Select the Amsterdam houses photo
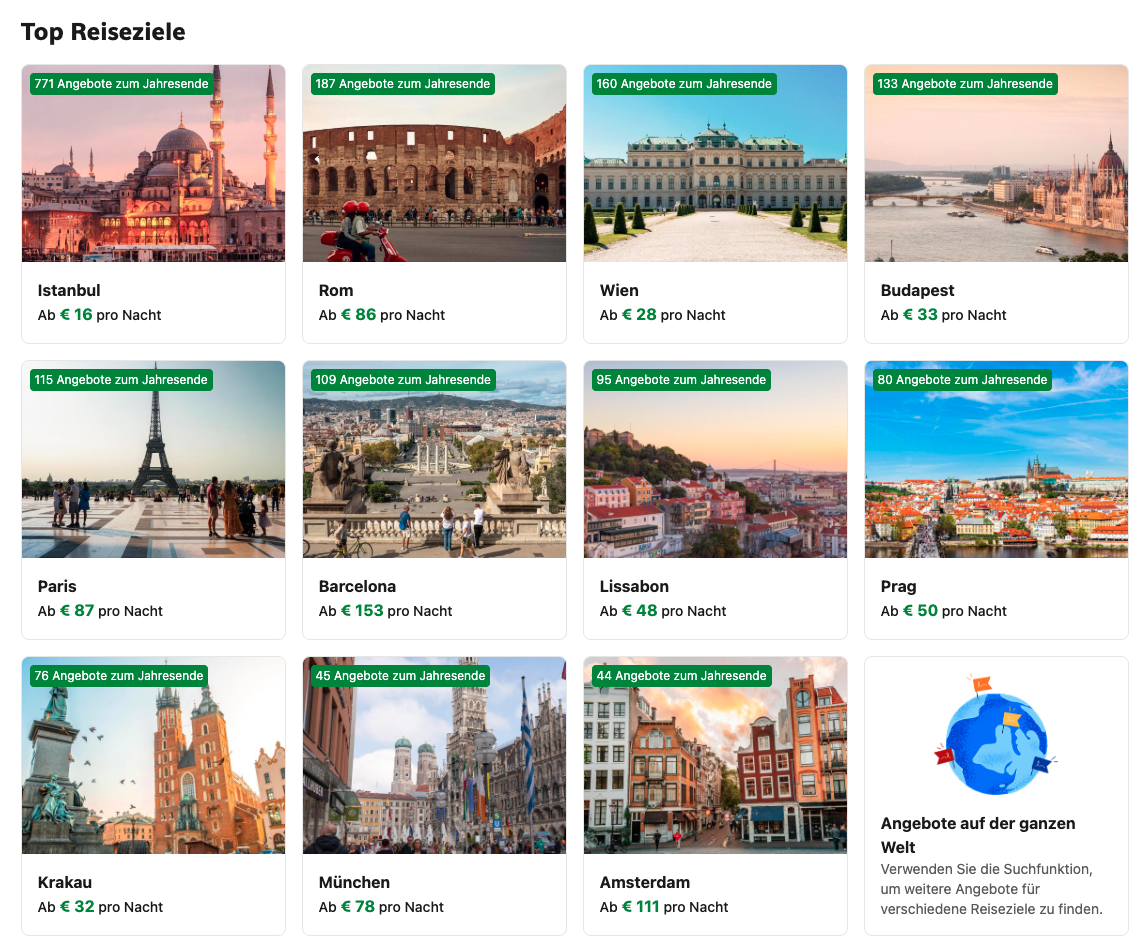This screenshot has width=1145, height=946. tap(716, 755)
